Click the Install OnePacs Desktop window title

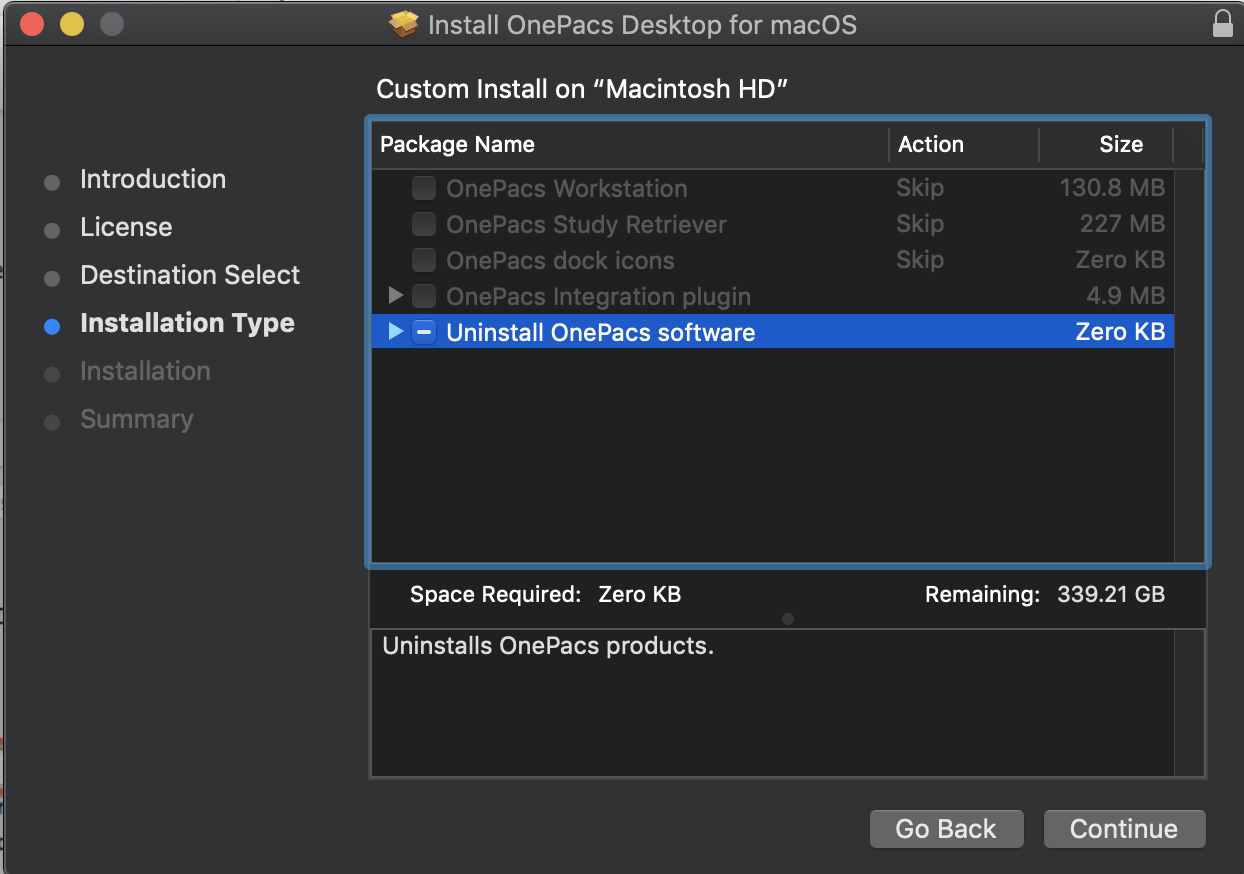point(642,24)
